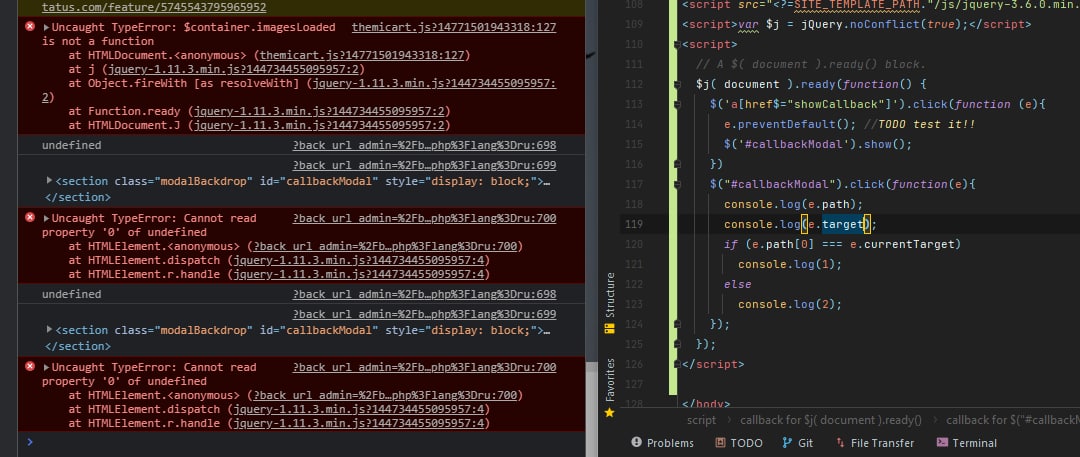The image size is (1080, 457).
Task: Open jquery link in the 'at j' stack line
Action: [231, 69]
